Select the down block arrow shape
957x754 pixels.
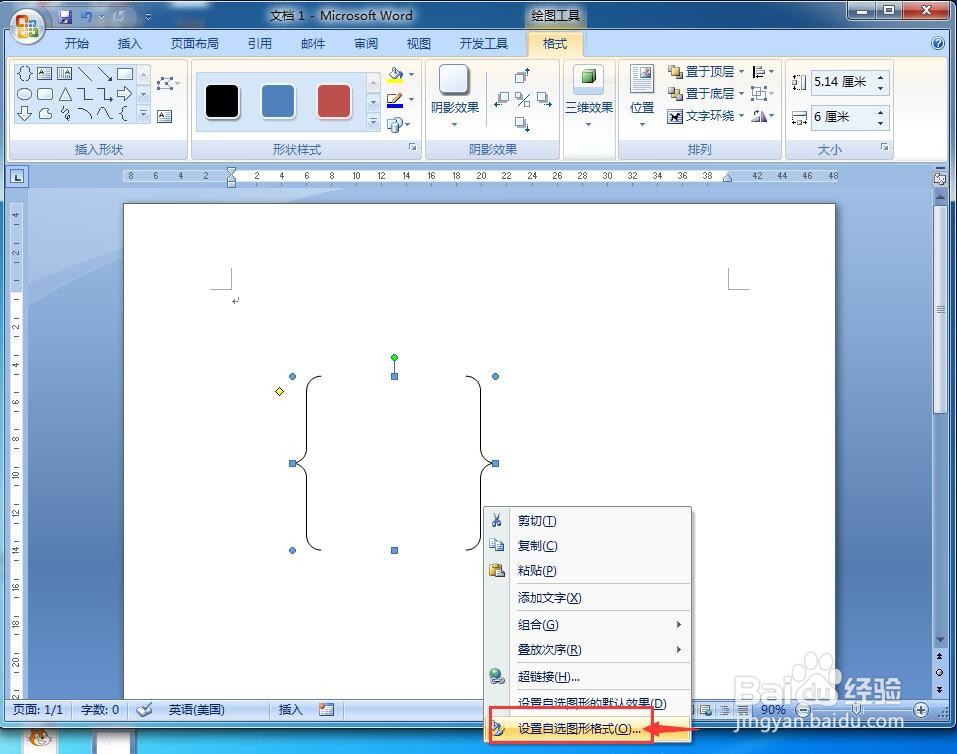[24, 114]
